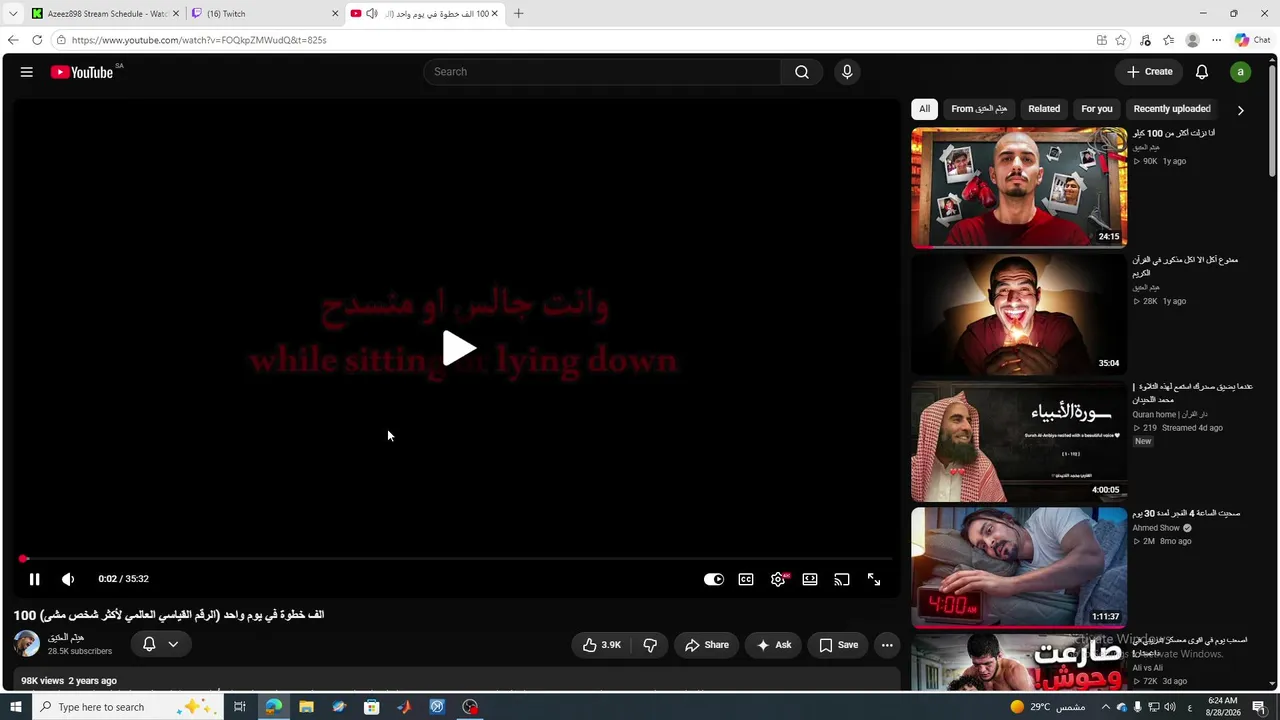
Task: Open browser settings and more menu
Action: point(1216,40)
